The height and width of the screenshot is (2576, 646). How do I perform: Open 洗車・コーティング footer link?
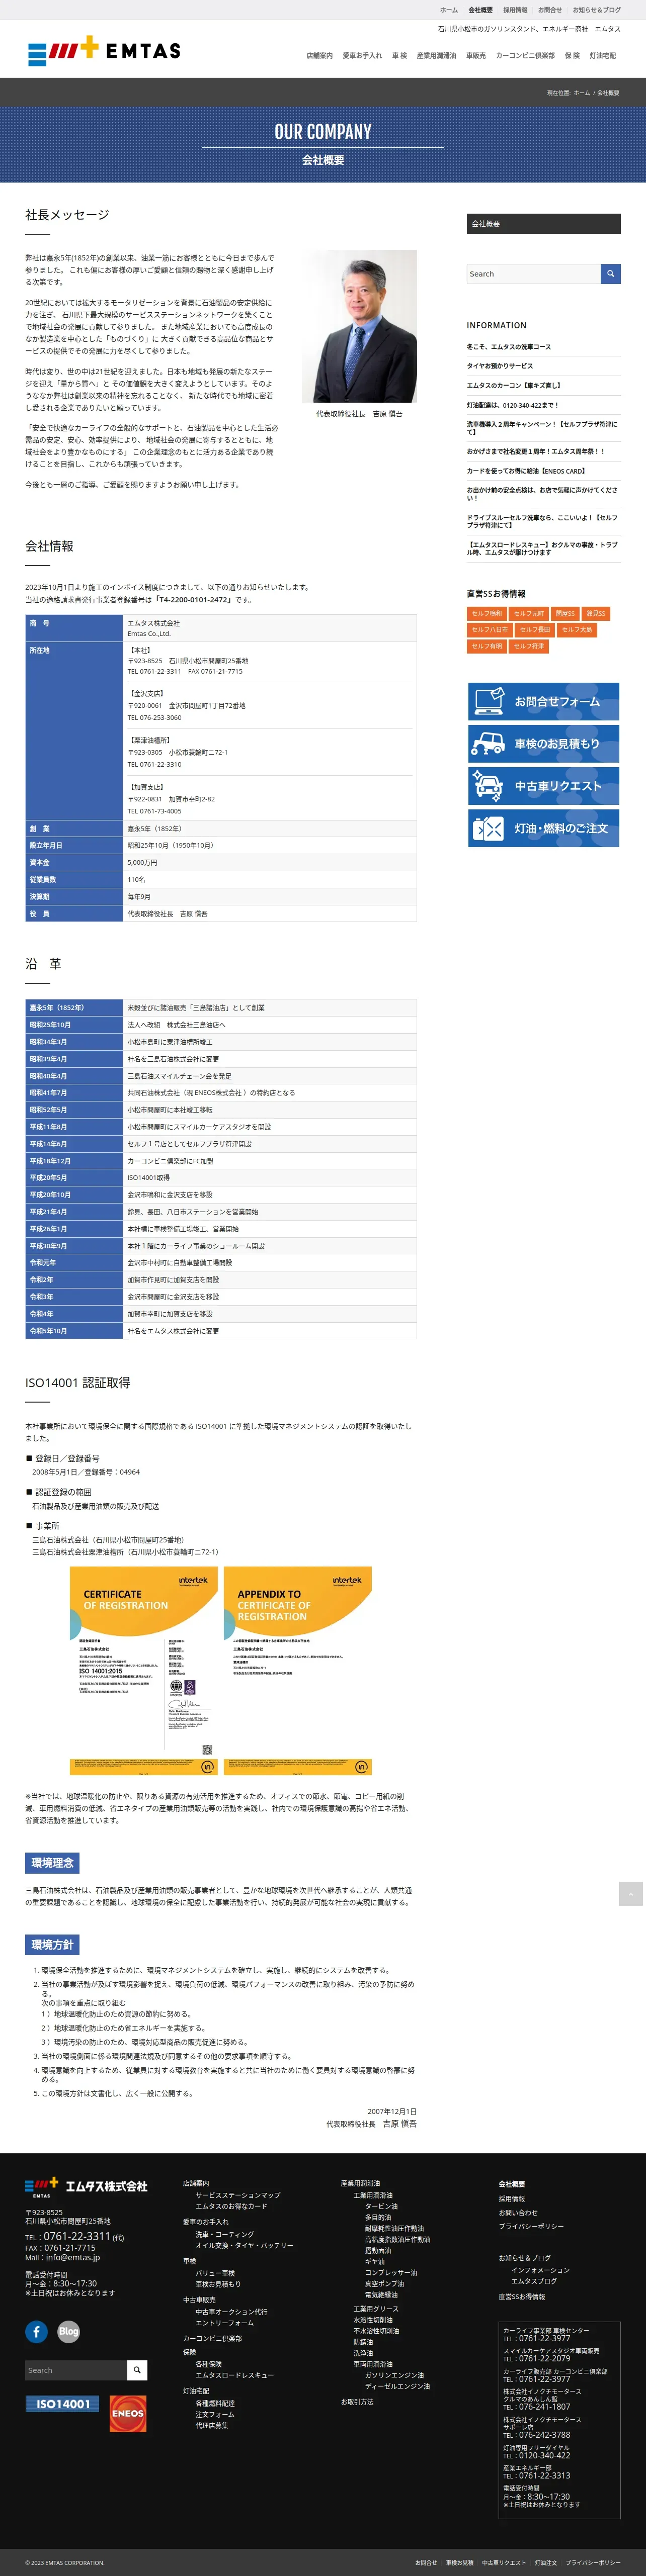point(225,2233)
